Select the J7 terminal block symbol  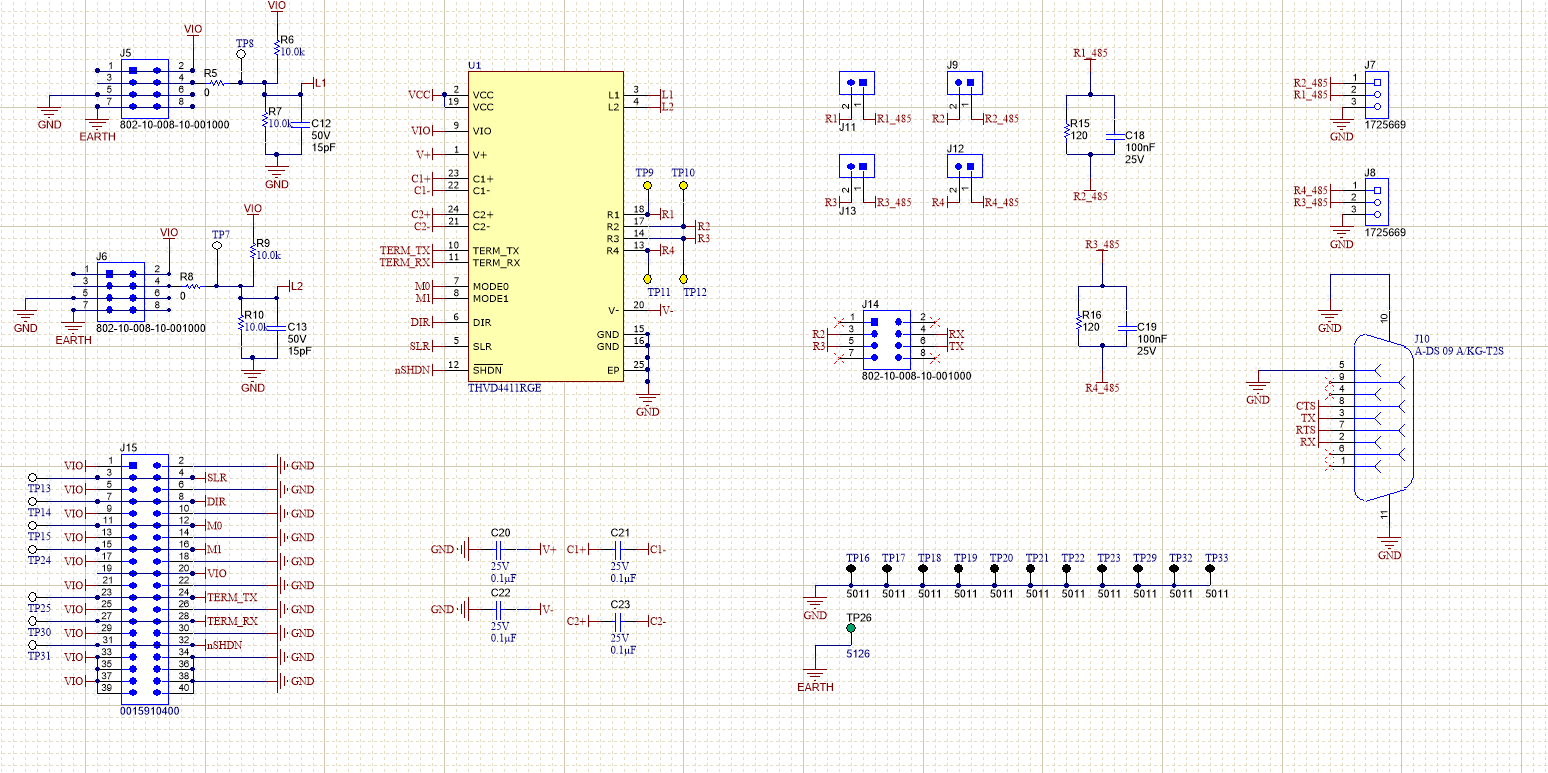point(1376,95)
